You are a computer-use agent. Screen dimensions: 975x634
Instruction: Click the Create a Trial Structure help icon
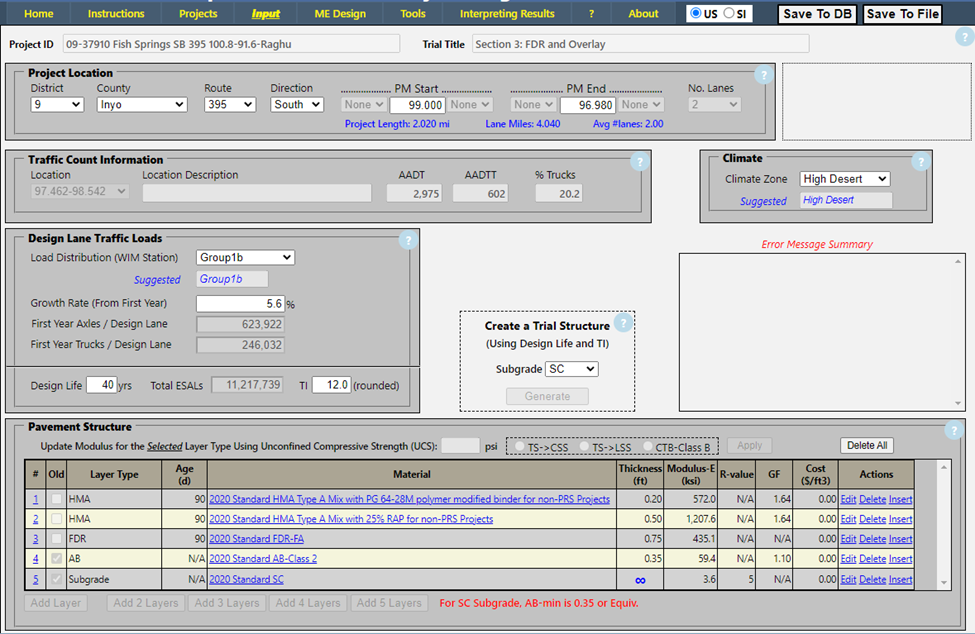click(x=623, y=323)
